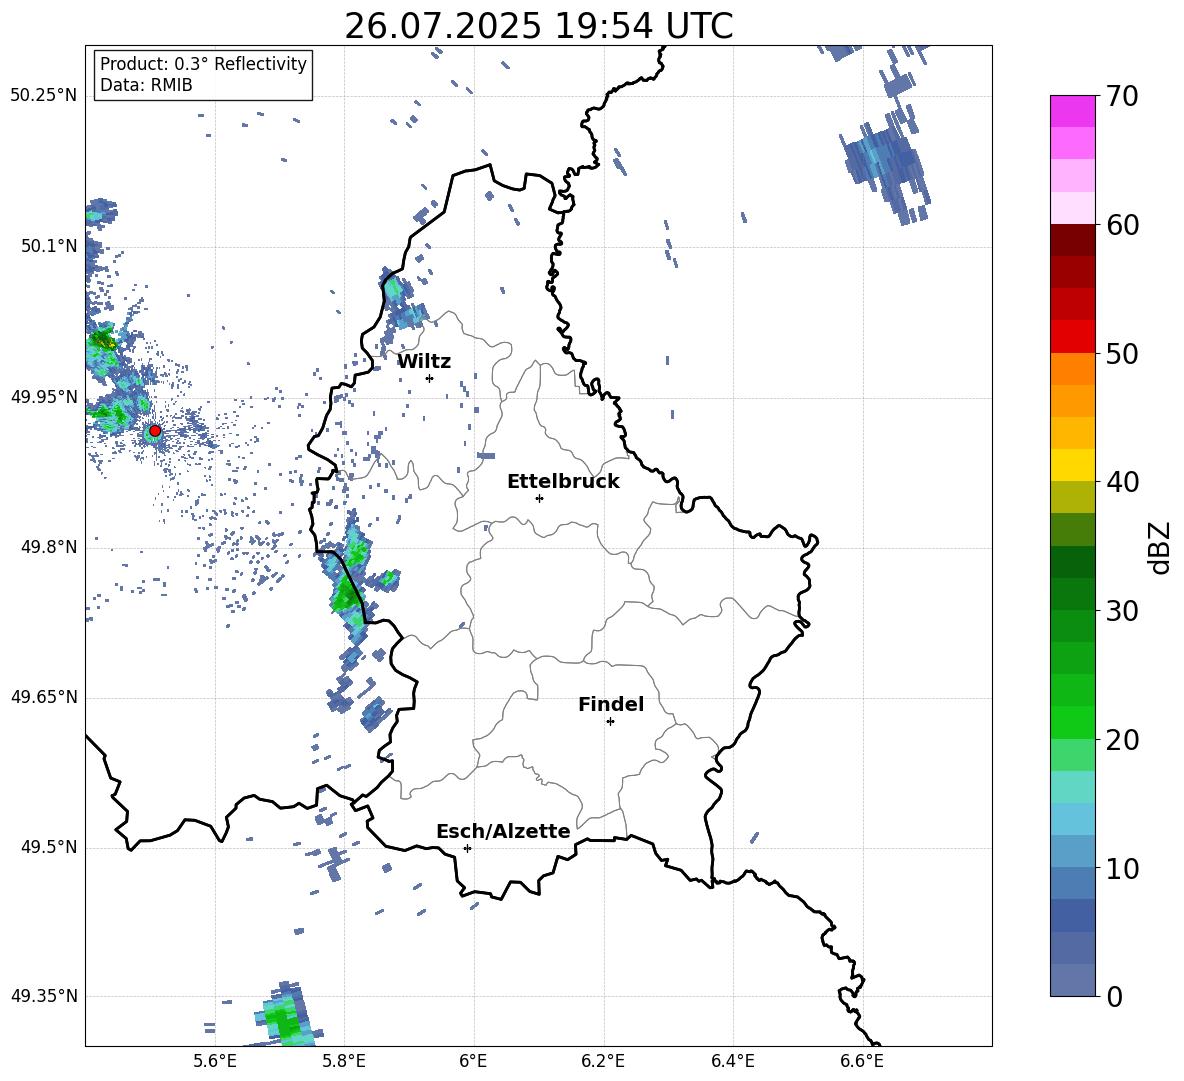
Task: Click the dark red colorbar segment below 60
Action: (1072, 240)
